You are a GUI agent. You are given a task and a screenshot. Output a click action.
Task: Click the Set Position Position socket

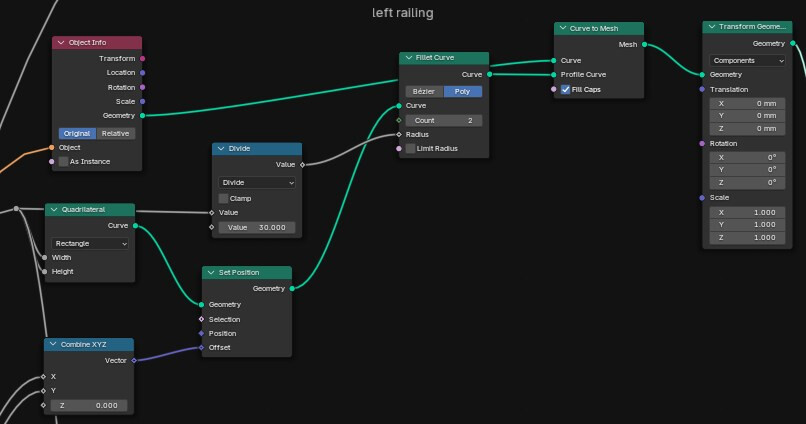(202, 334)
